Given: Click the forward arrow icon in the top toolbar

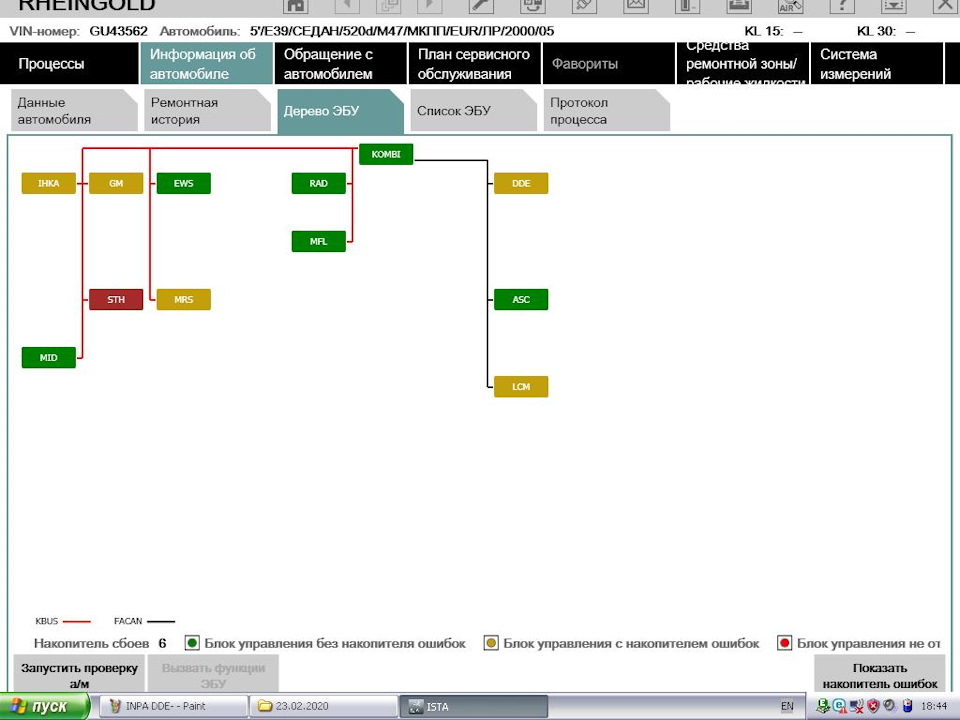Looking at the screenshot, I should tap(429, 6).
